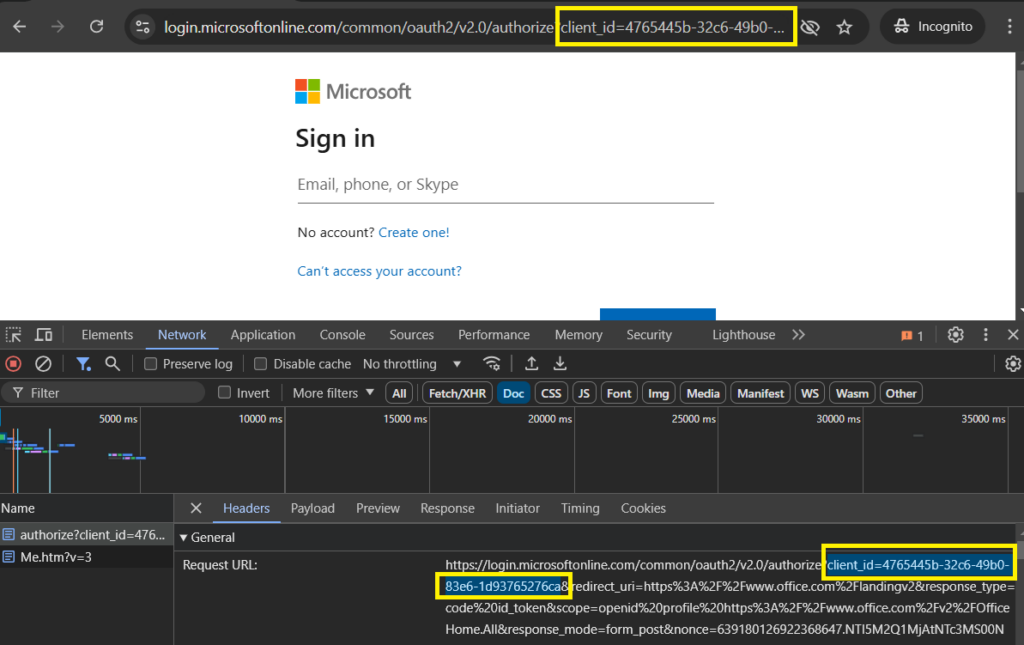Screen dimensions: 1024x645
Task: Open DevTools settings gear
Action: pos(955,335)
